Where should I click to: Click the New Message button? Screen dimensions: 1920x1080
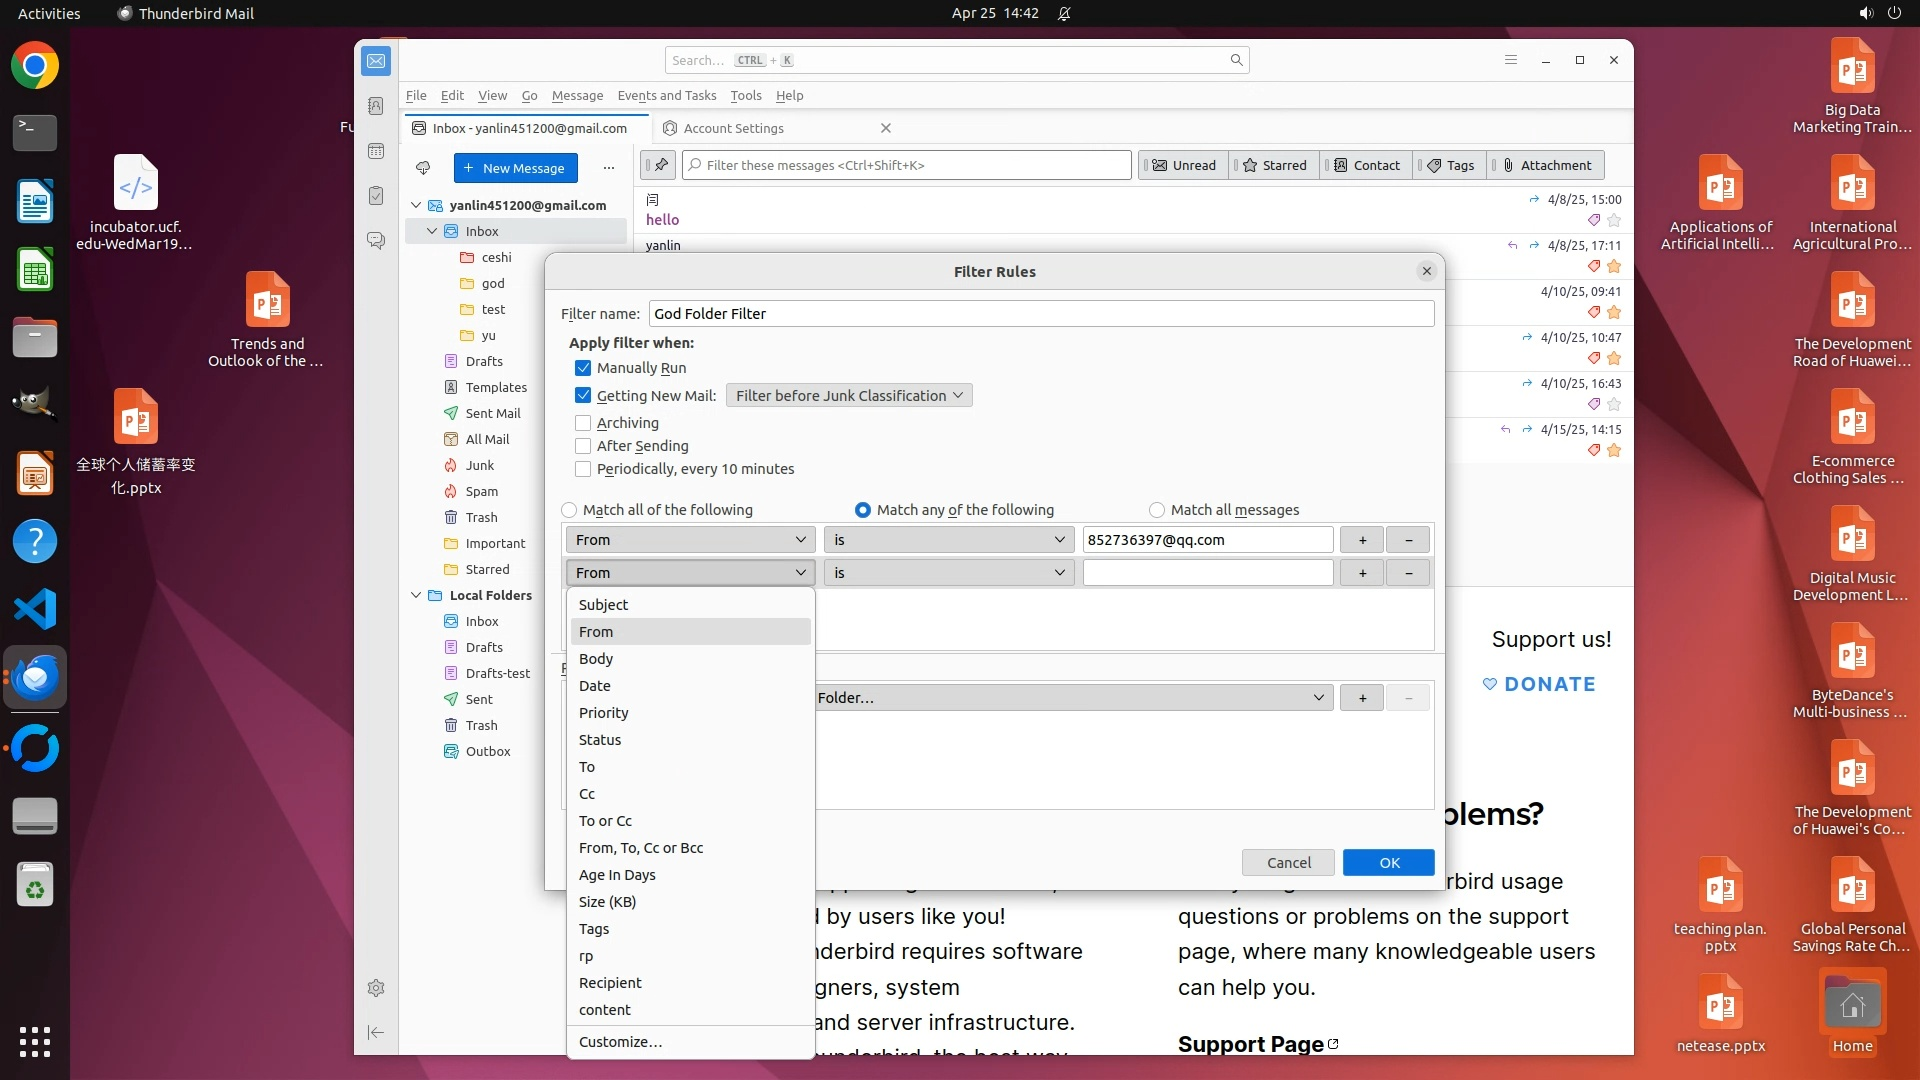[515, 168]
